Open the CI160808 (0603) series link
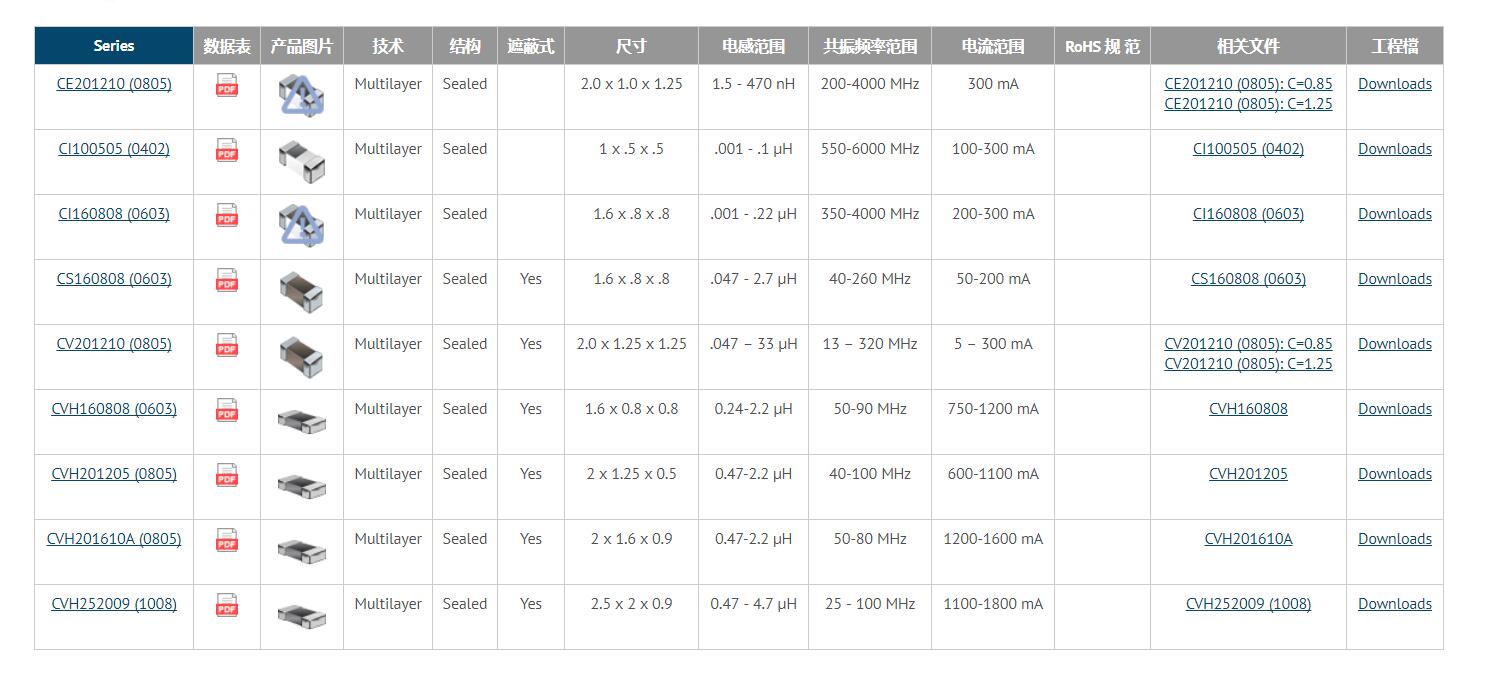This screenshot has width=1499, height=676. [114, 214]
